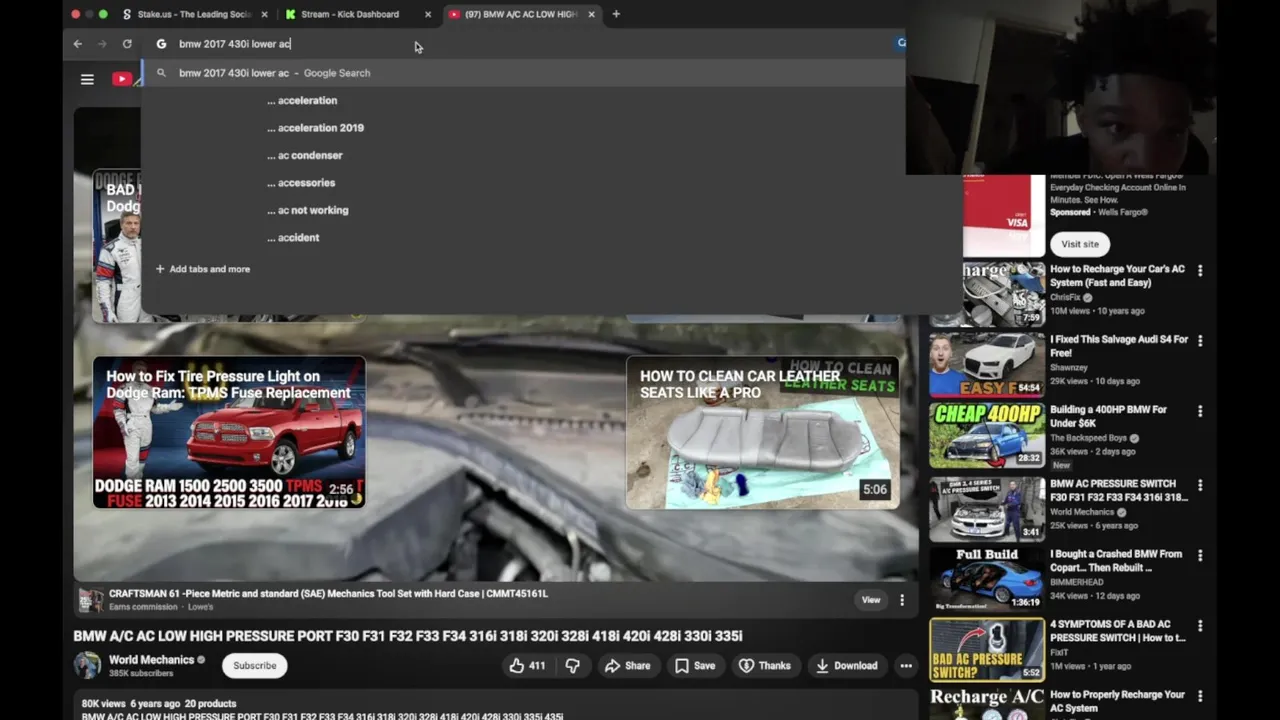
Task: Open the Craftsman ad options menu
Action: (902, 600)
